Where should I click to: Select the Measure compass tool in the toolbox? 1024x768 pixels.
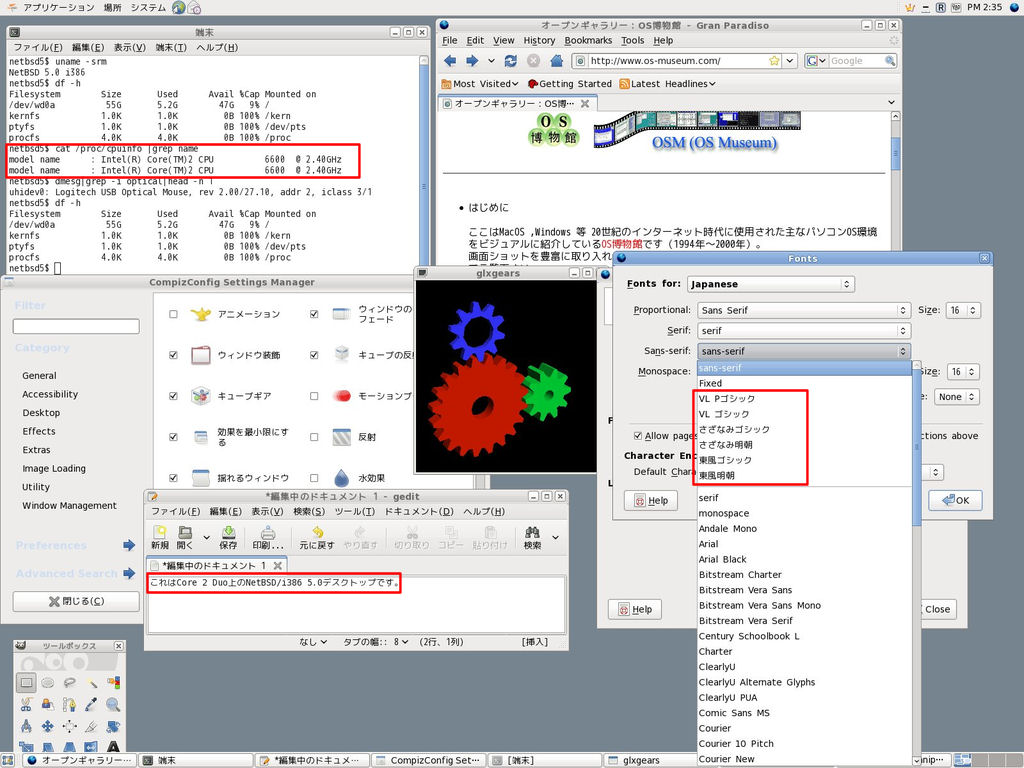tap(26, 726)
